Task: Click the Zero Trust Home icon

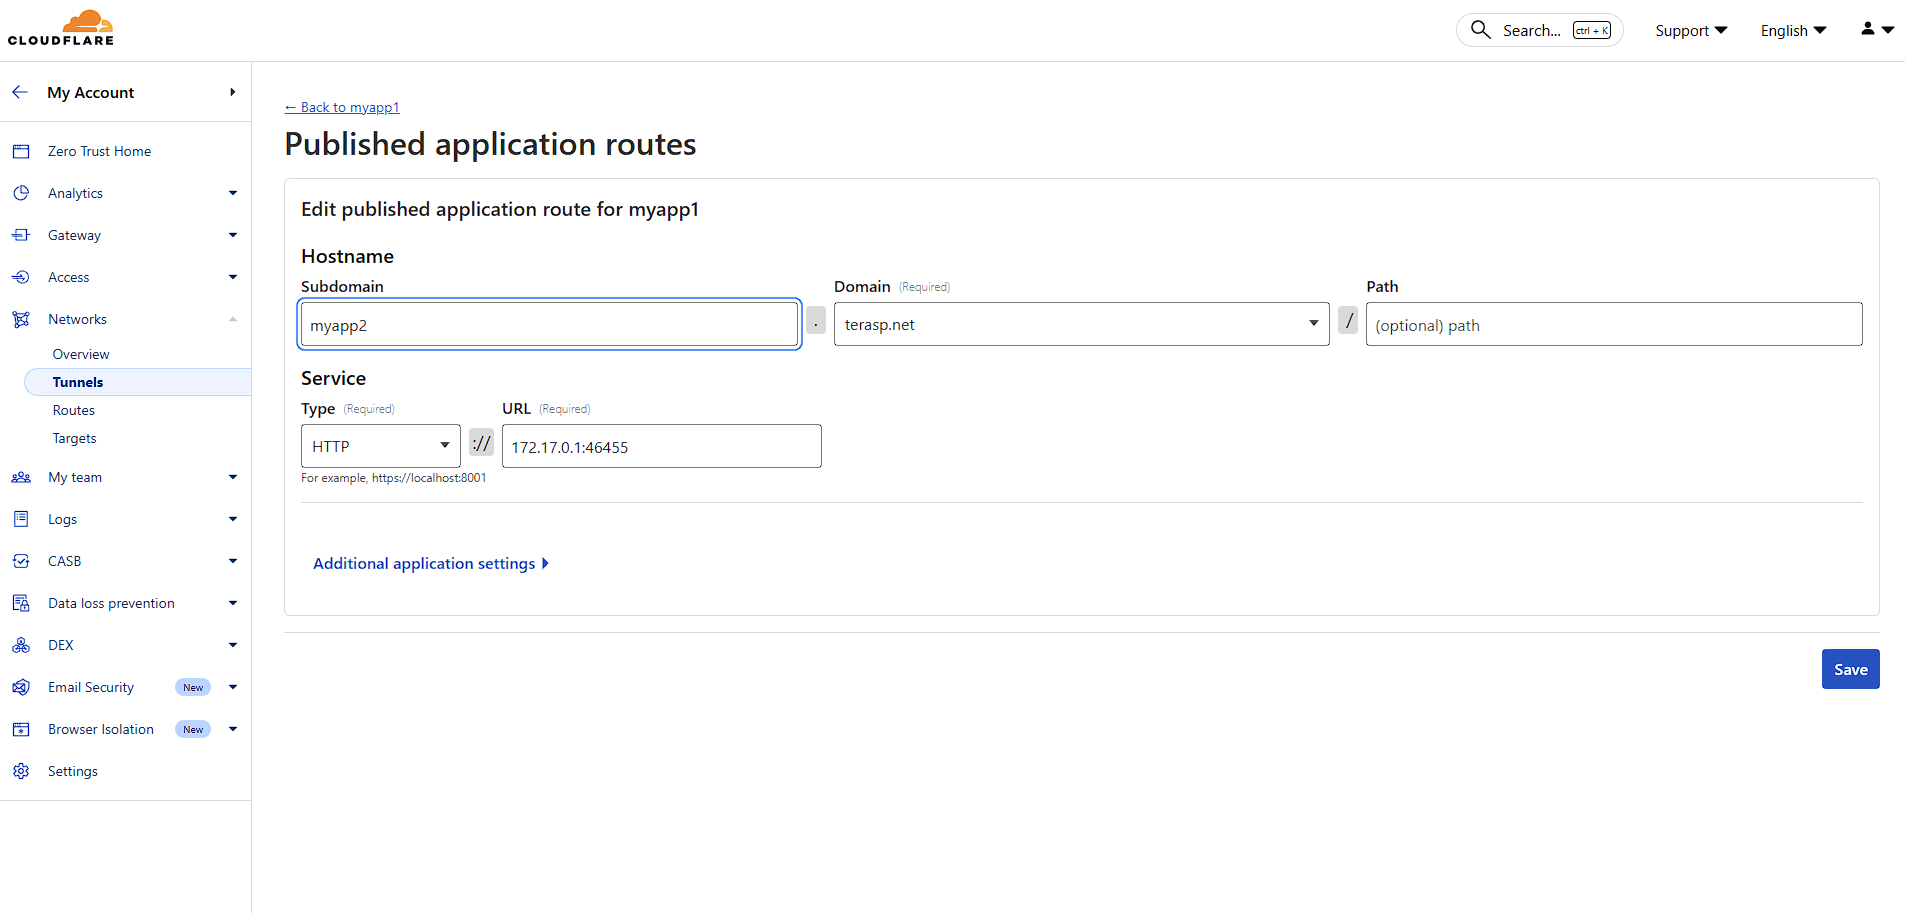Action: (x=21, y=151)
